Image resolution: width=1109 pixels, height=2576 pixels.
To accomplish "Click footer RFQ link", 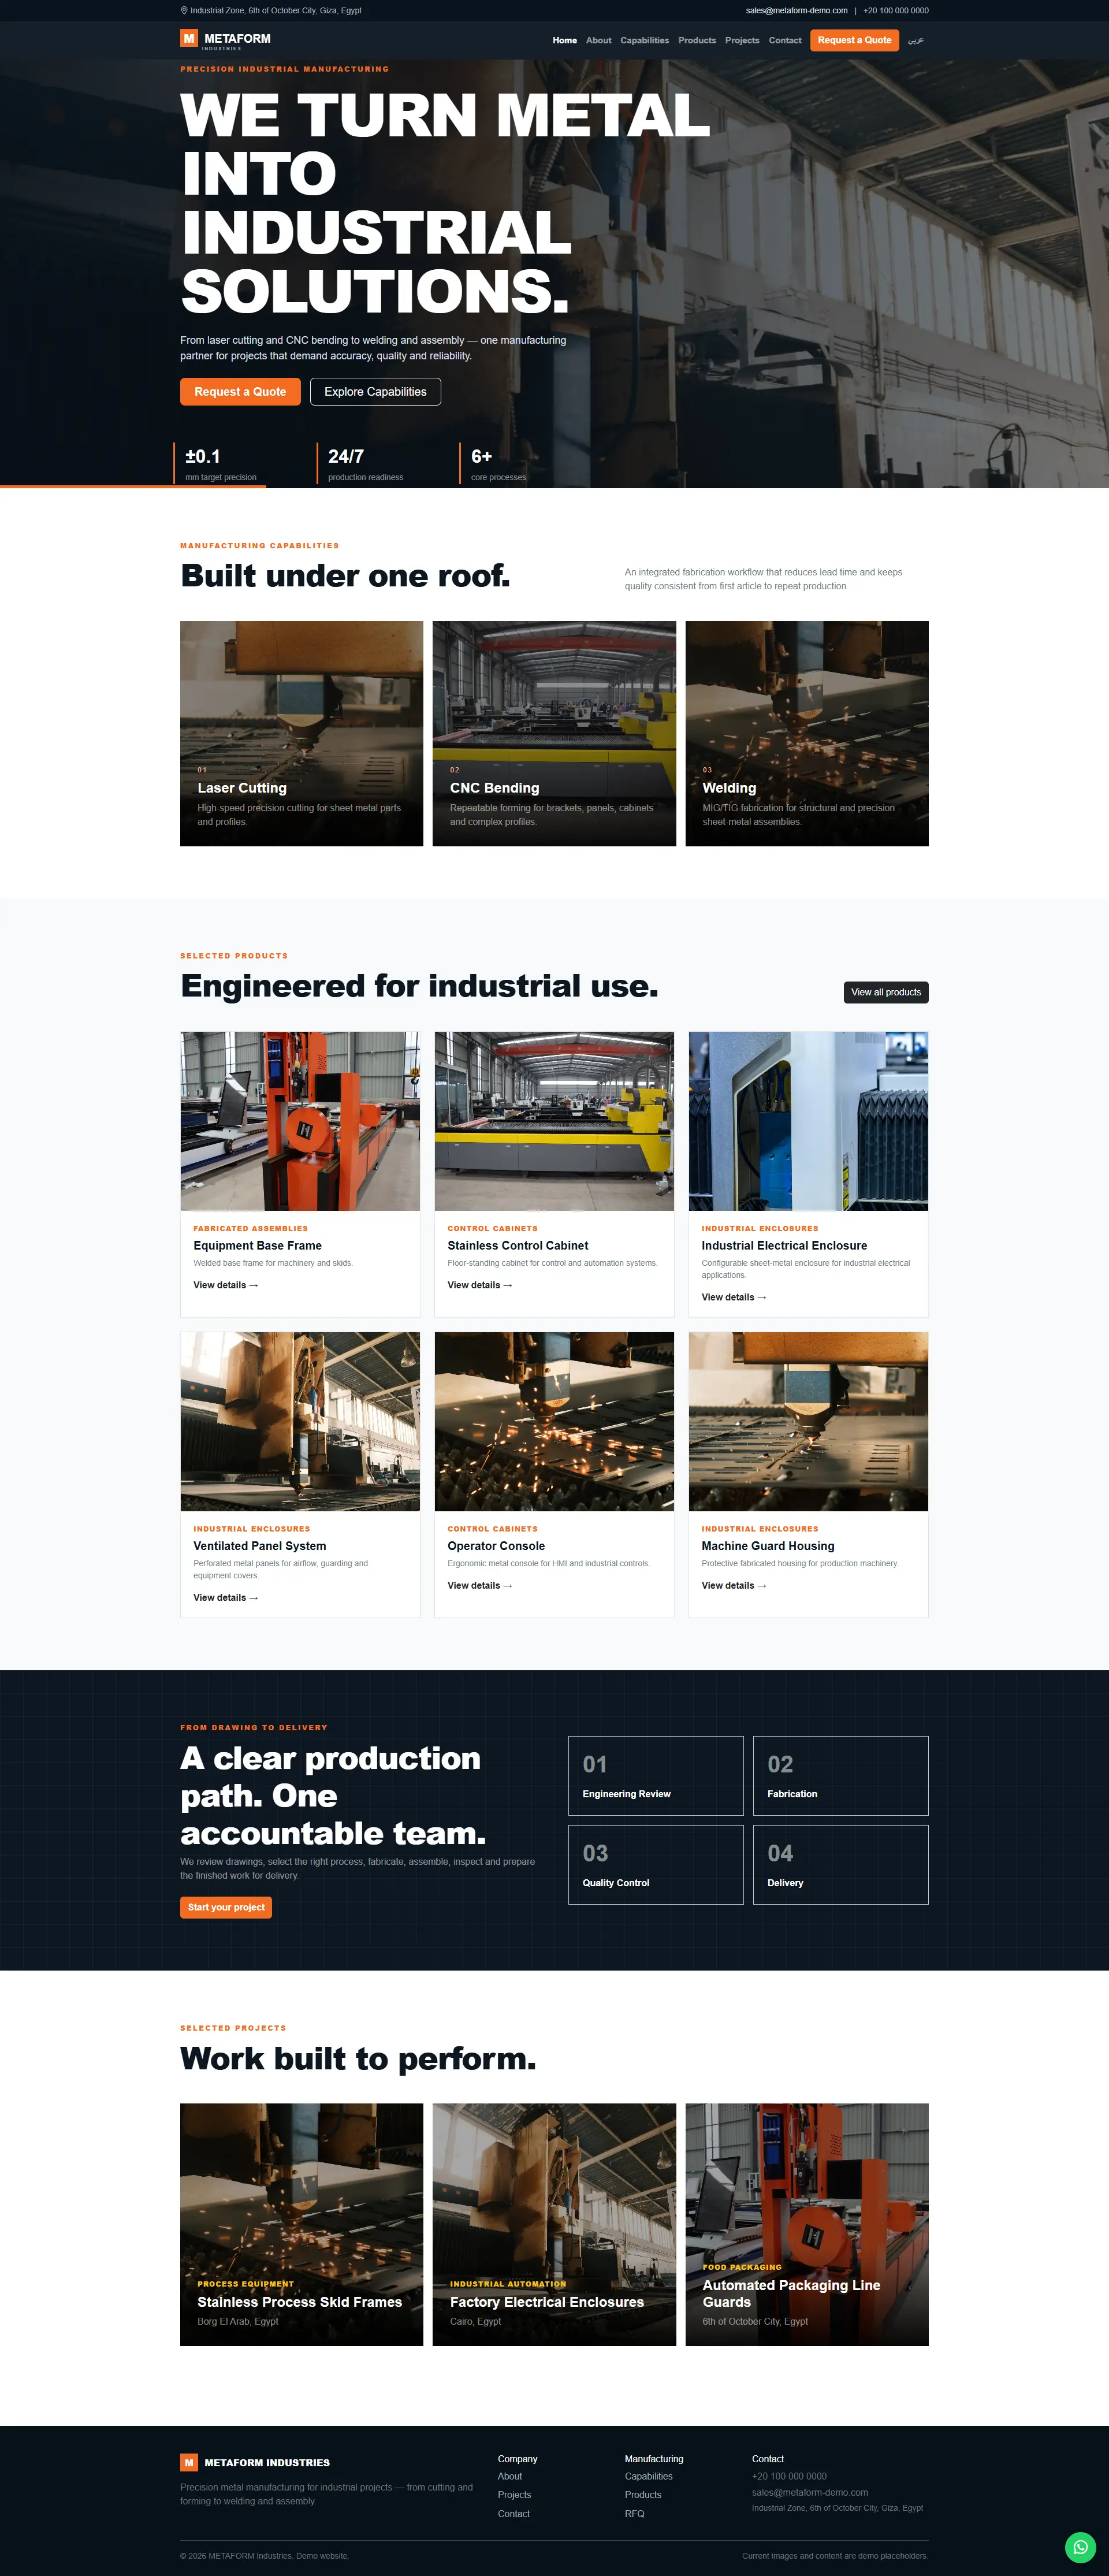I will [x=634, y=2513].
